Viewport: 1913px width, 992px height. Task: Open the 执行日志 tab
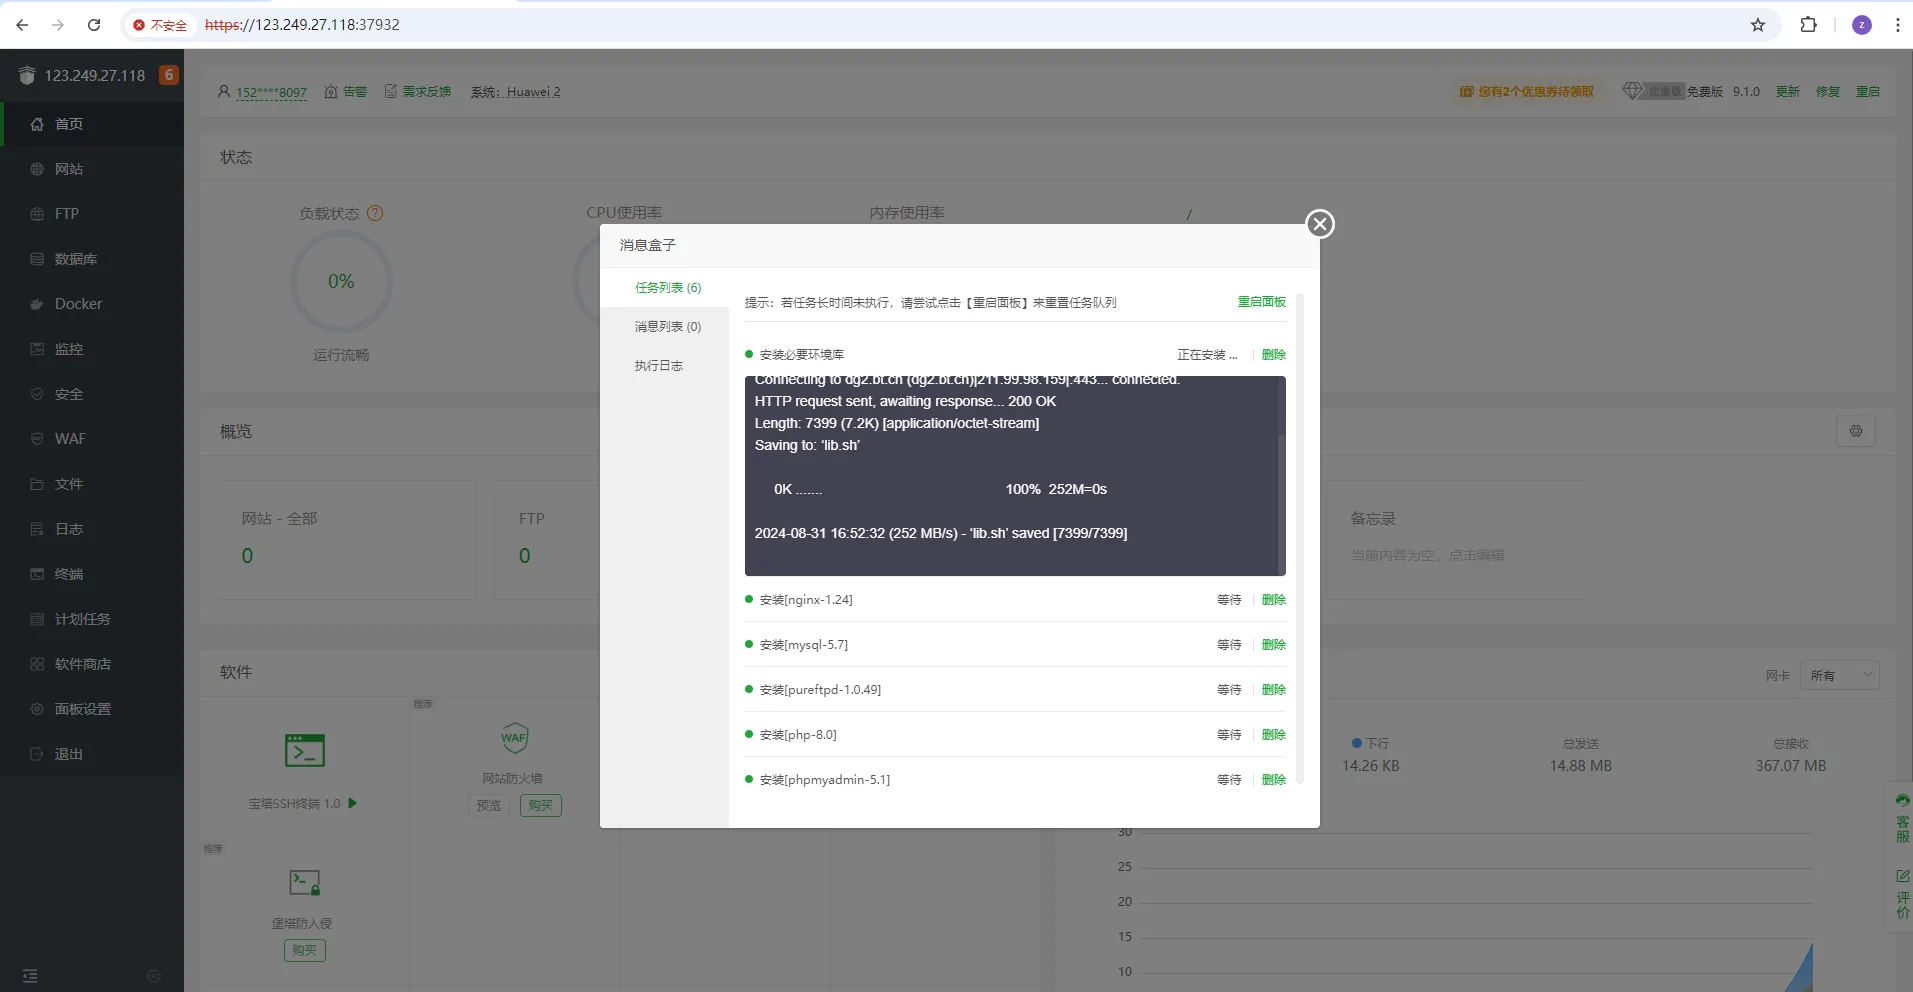659,366
